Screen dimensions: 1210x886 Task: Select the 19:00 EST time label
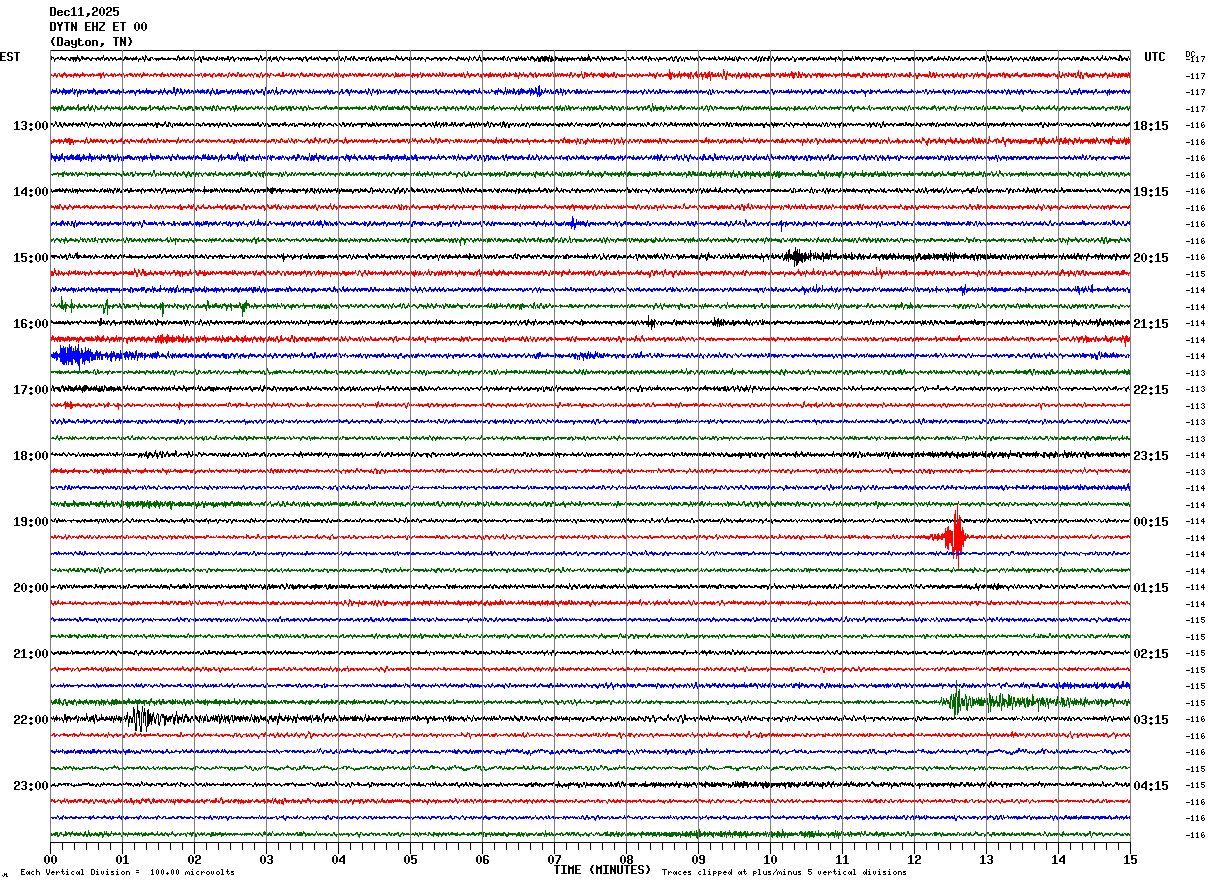coord(30,522)
